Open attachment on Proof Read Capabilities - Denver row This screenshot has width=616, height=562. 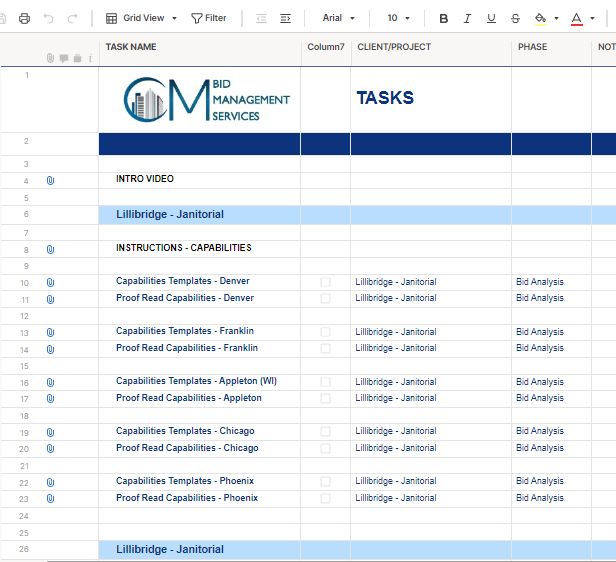(50, 300)
